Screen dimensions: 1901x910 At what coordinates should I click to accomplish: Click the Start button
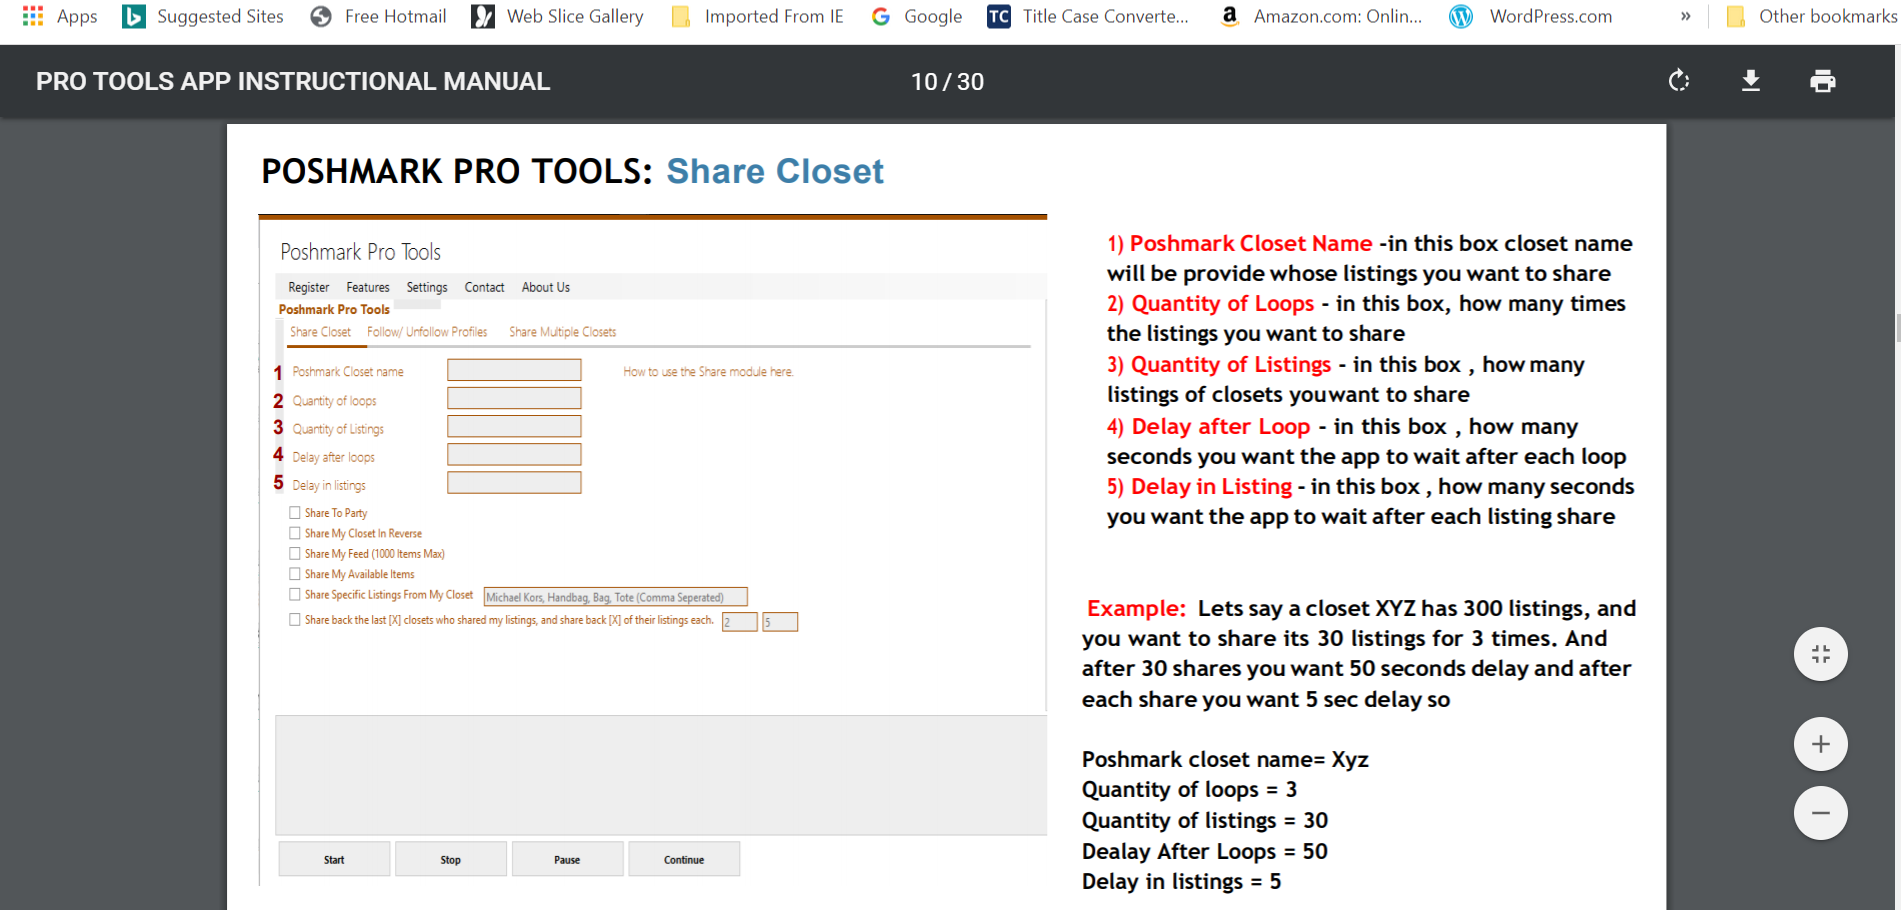[334, 859]
